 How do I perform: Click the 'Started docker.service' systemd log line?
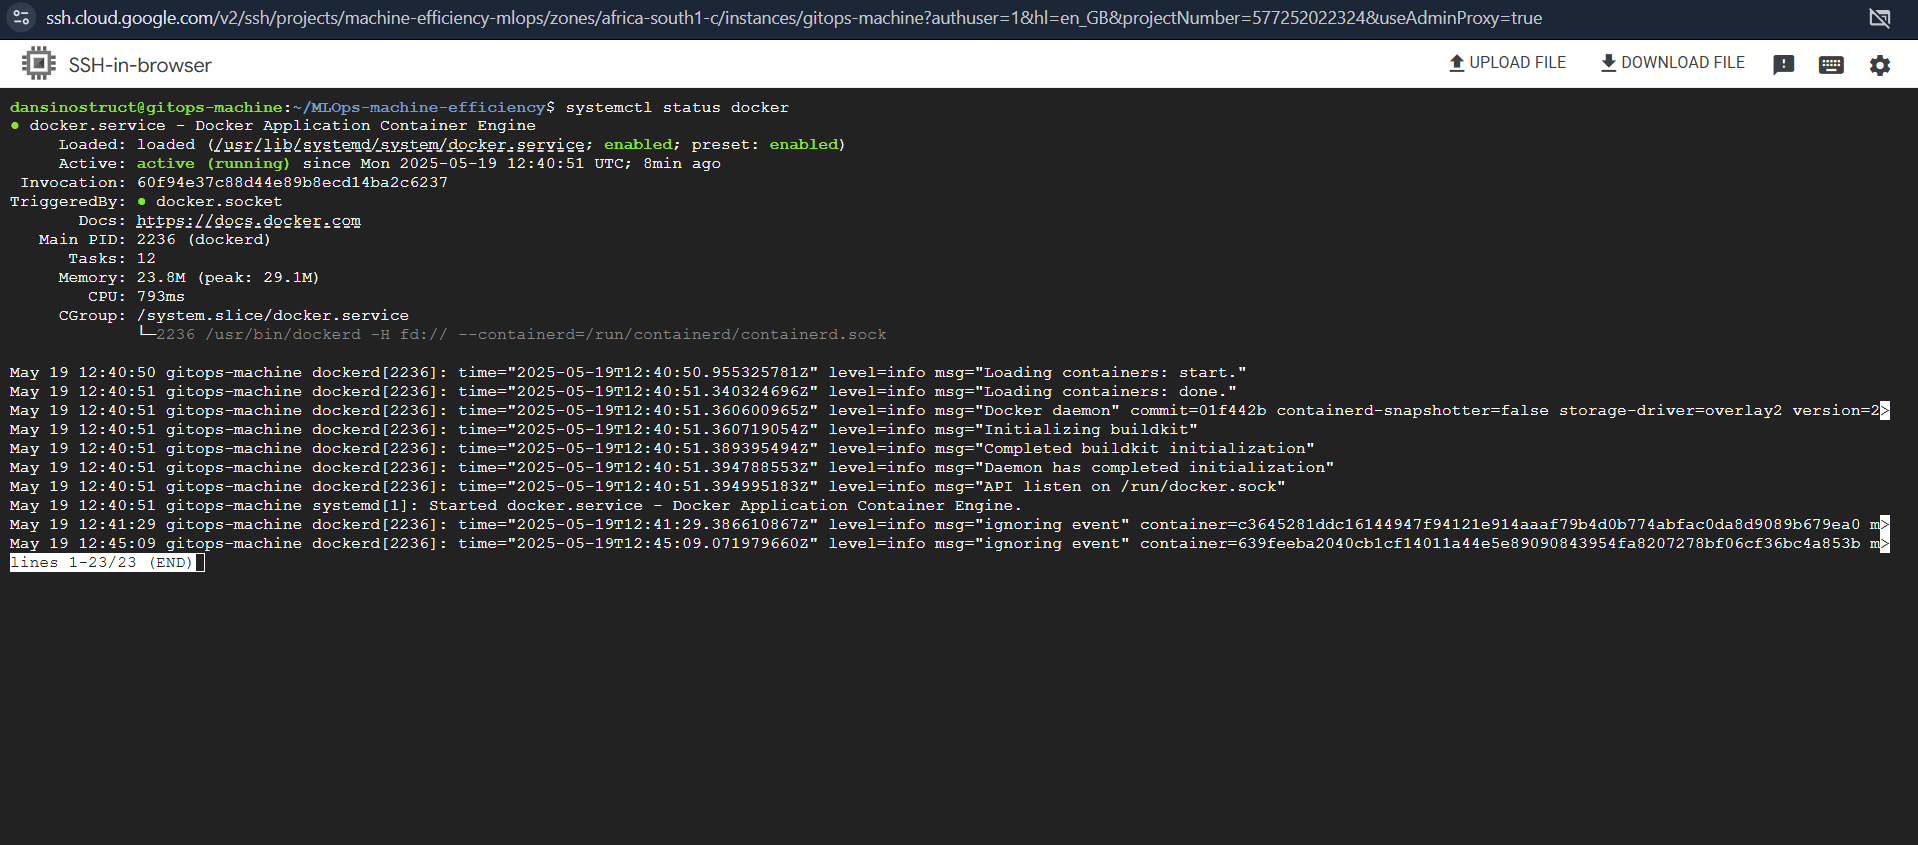tap(516, 506)
